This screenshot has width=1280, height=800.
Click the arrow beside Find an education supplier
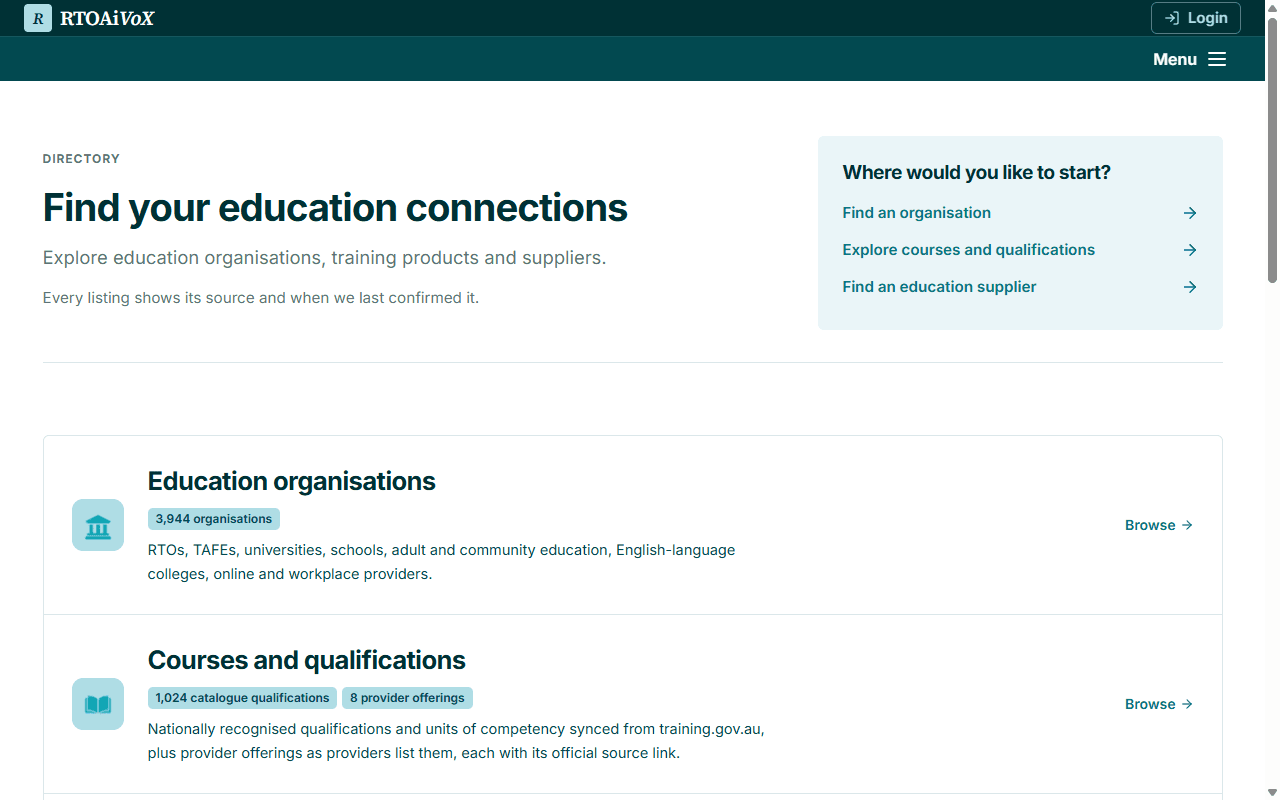pos(1190,287)
